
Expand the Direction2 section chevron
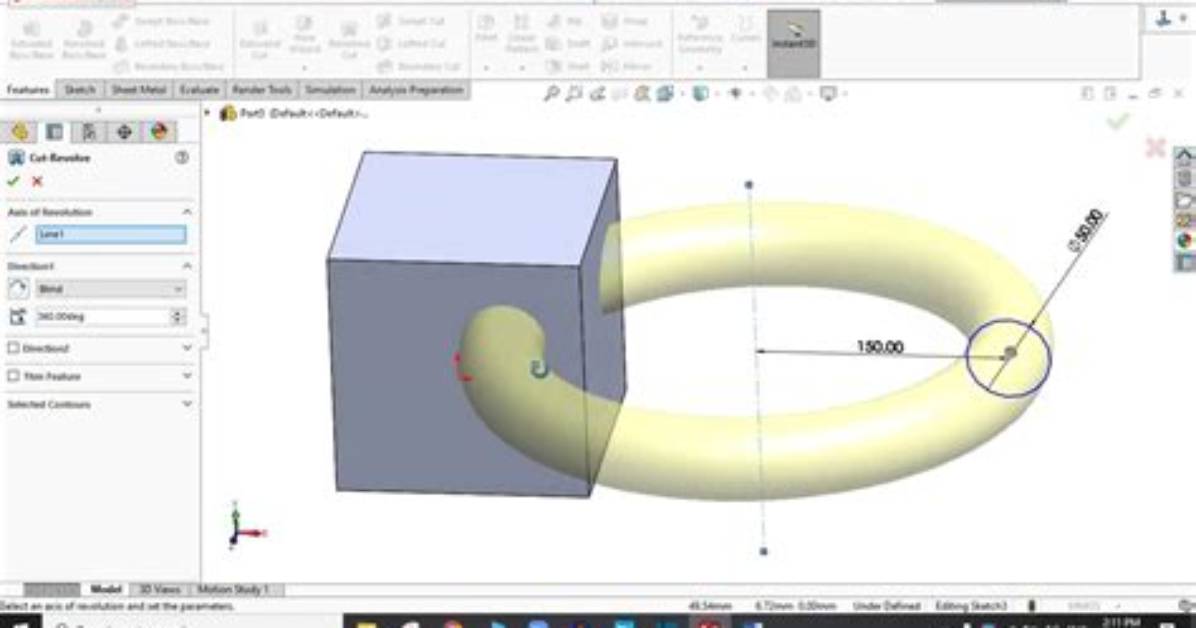pos(187,348)
